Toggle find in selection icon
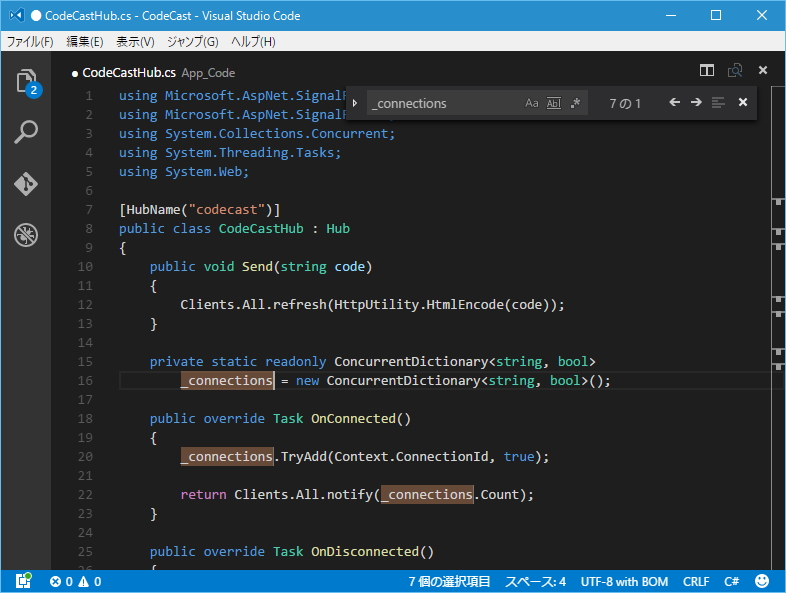Image resolution: width=786 pixels, height=593 pixels. 718,103
